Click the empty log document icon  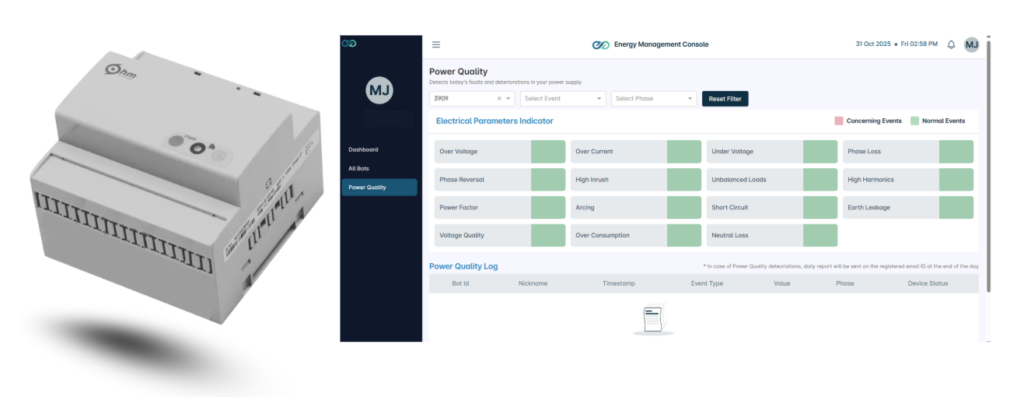pyautogui.click(x=653, y=320)
